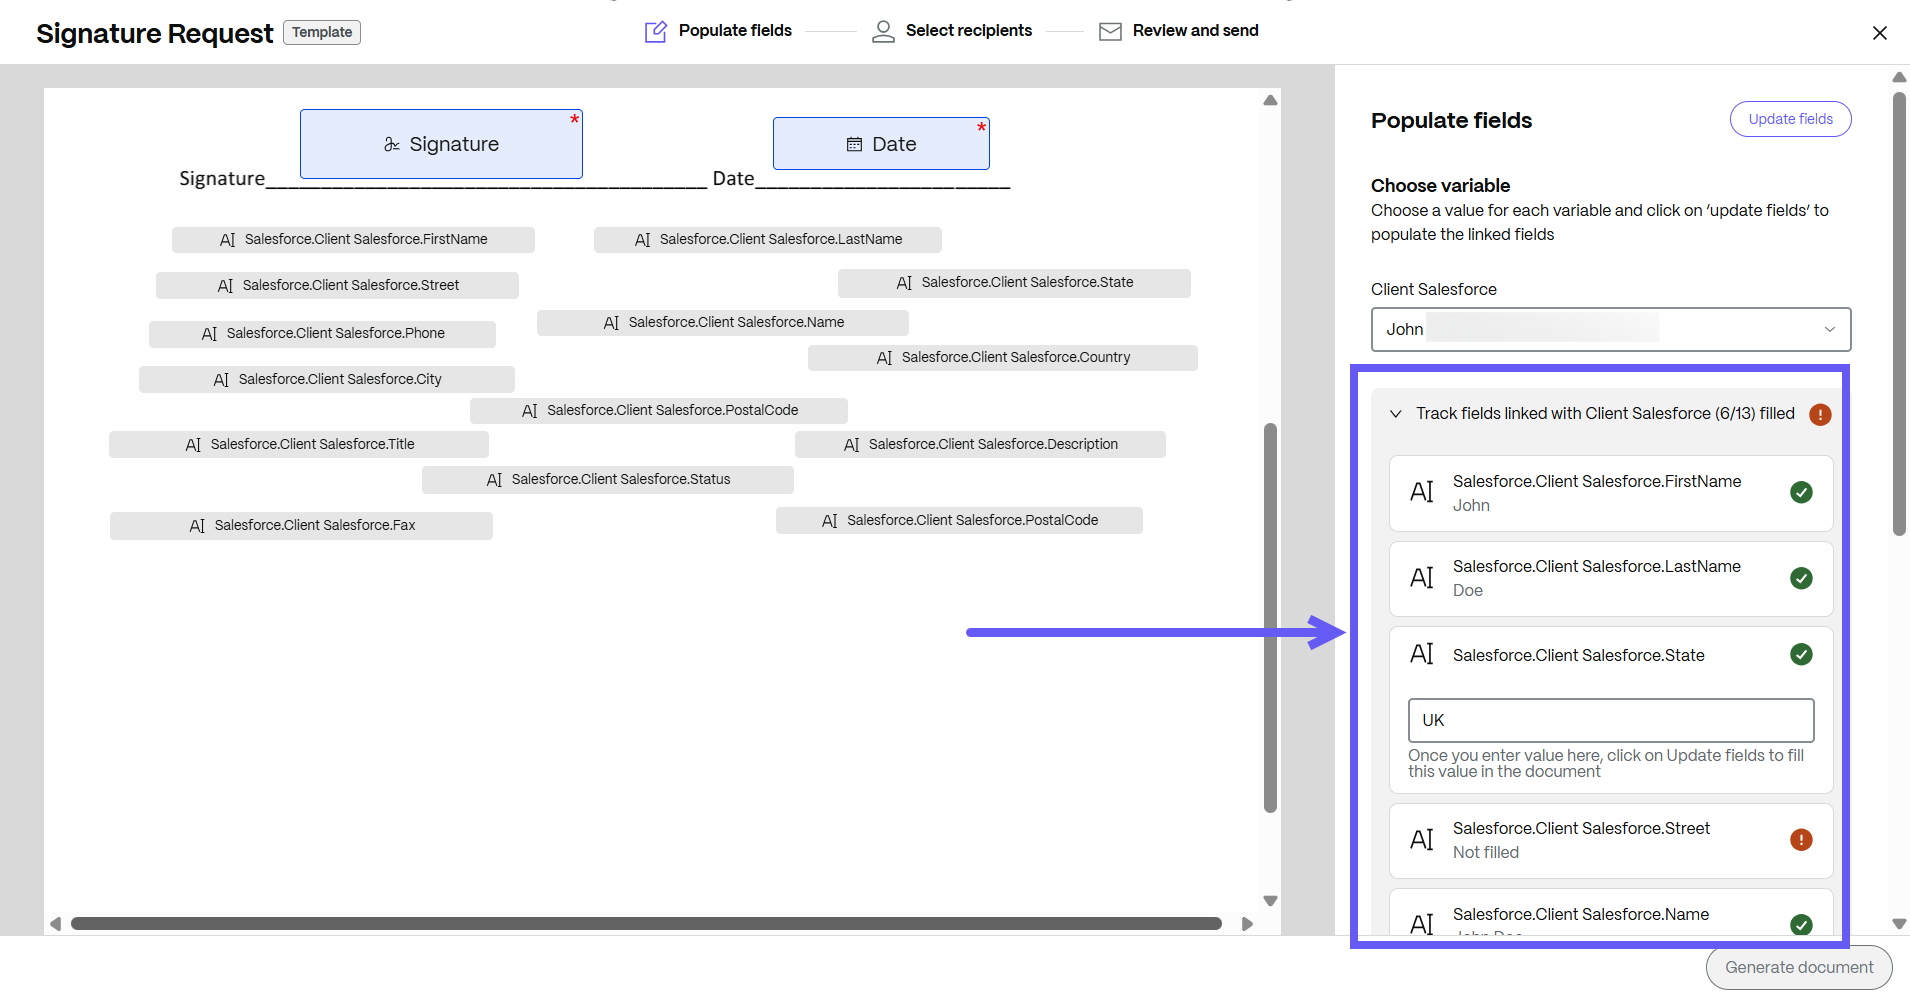Click the text-field icon on the FirstName row

point(1422,492)
